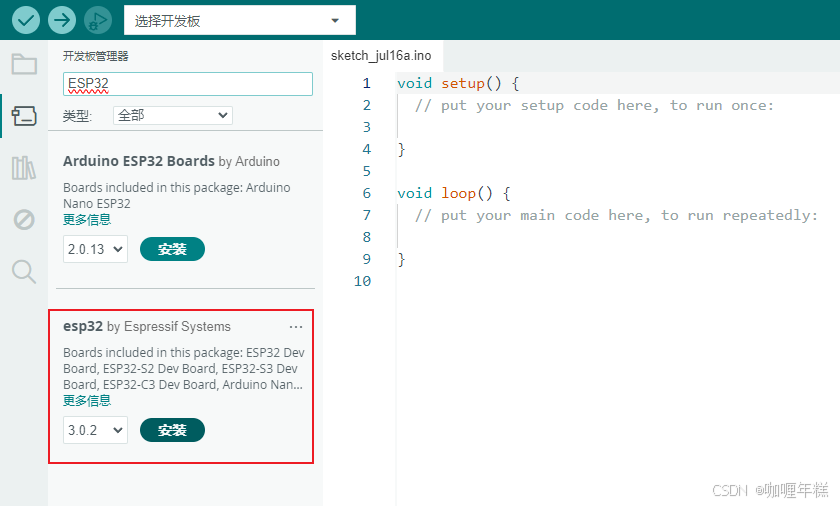The height and width of the screenshot is (506, 840).
Task: Open the 3.0.2 version dropdown
Action: tap(95, 430)
